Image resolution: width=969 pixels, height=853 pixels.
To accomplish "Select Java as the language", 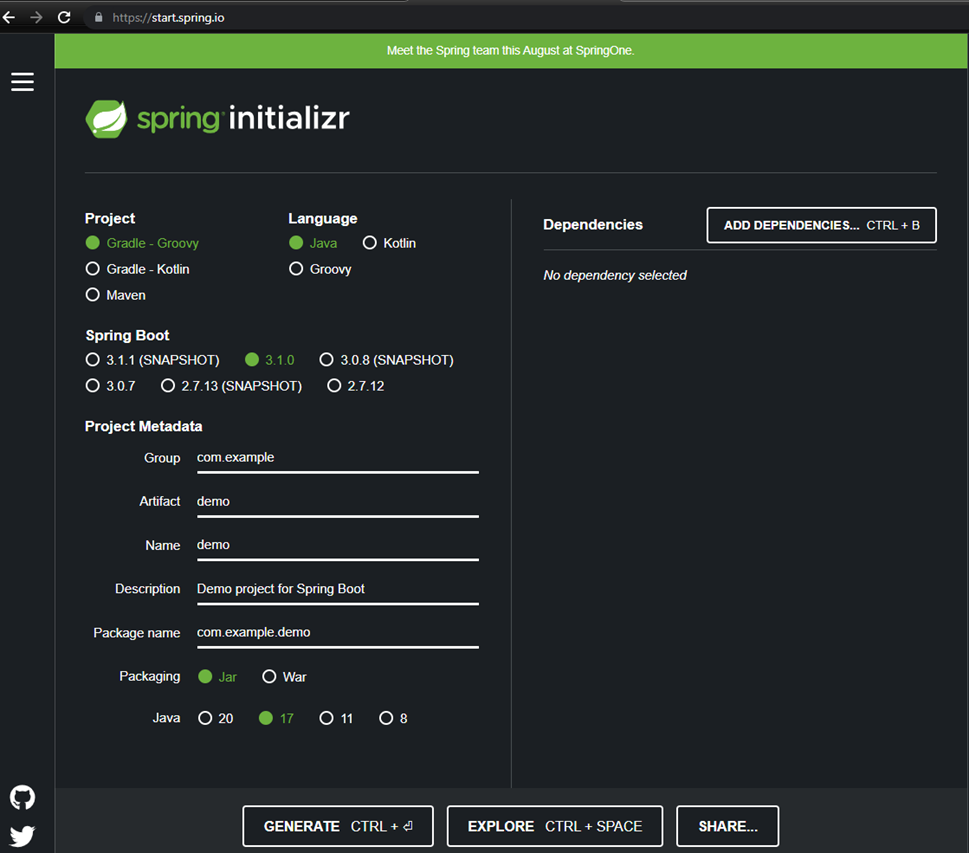I will [313, 243].
